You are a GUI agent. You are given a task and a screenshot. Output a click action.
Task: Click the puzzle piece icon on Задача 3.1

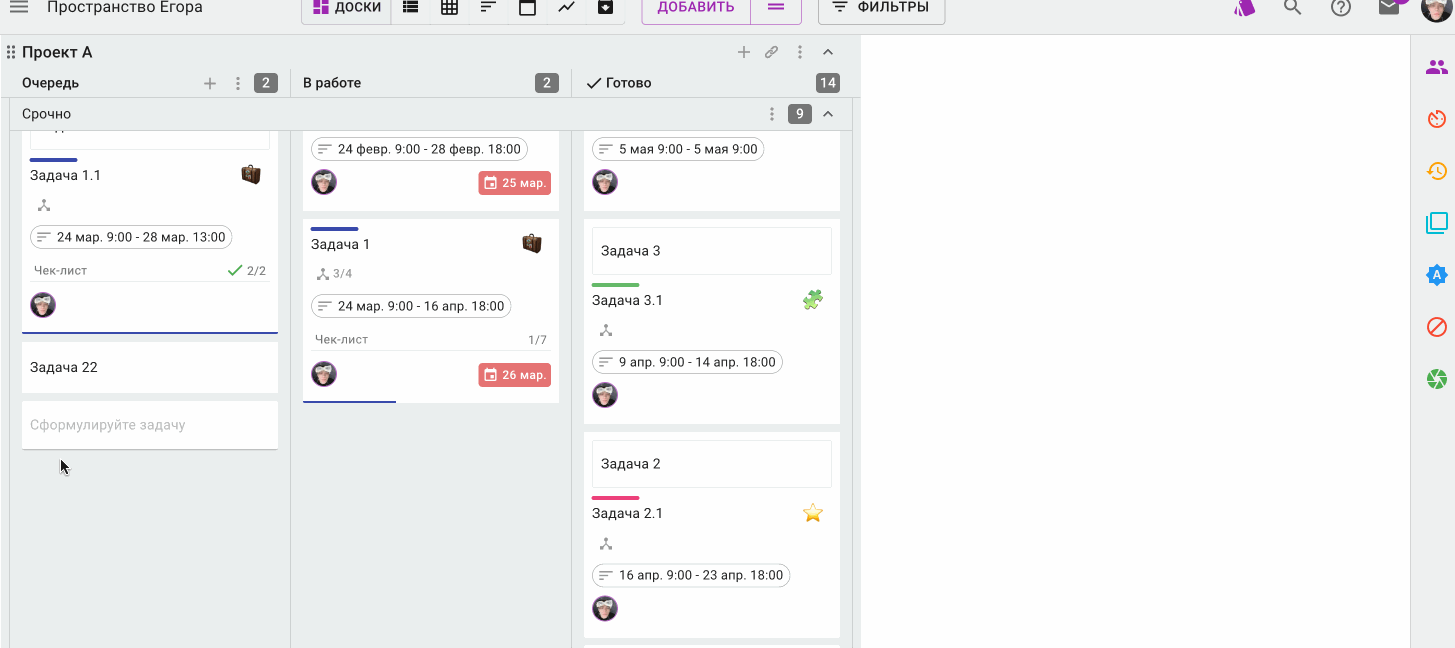click(813, 300)
